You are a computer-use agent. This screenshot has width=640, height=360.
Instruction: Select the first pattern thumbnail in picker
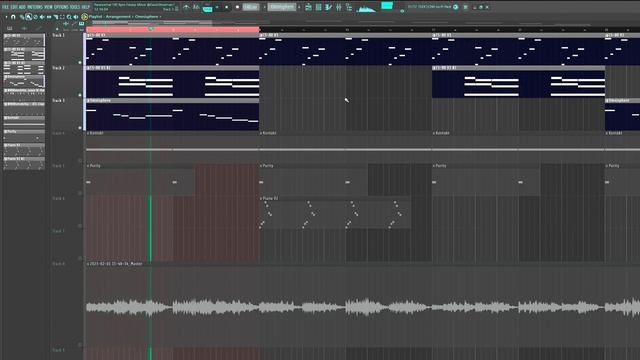coord(24,40)
